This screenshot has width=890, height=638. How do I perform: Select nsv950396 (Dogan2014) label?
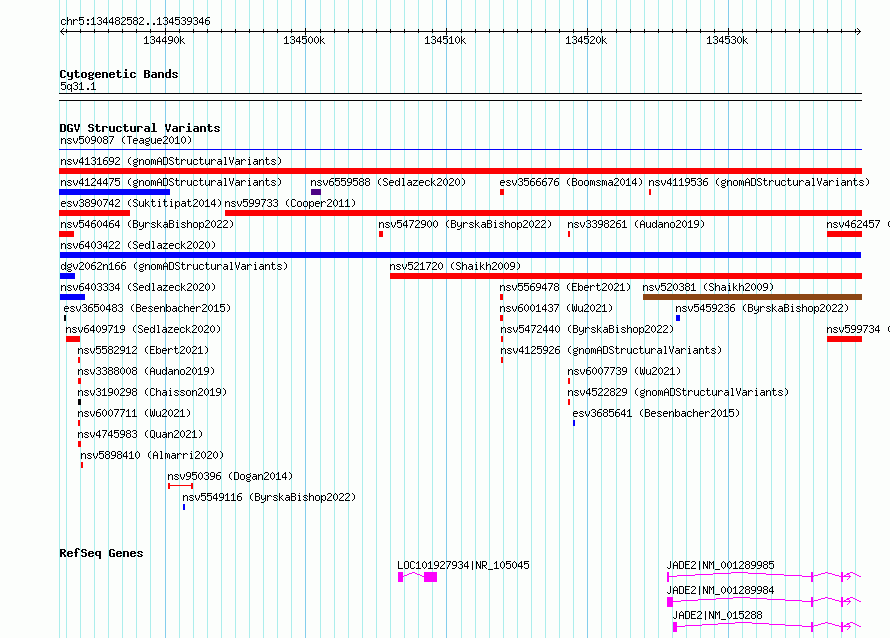[230, 476]
